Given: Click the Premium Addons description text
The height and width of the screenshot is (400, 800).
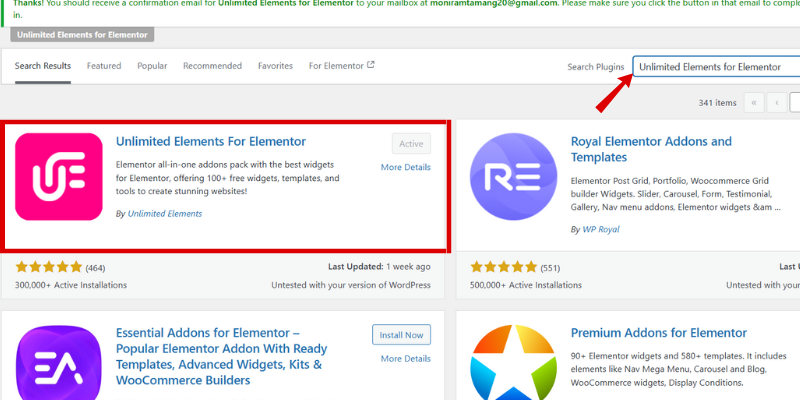Looking at the screenshot, I should tap(679, 369).
